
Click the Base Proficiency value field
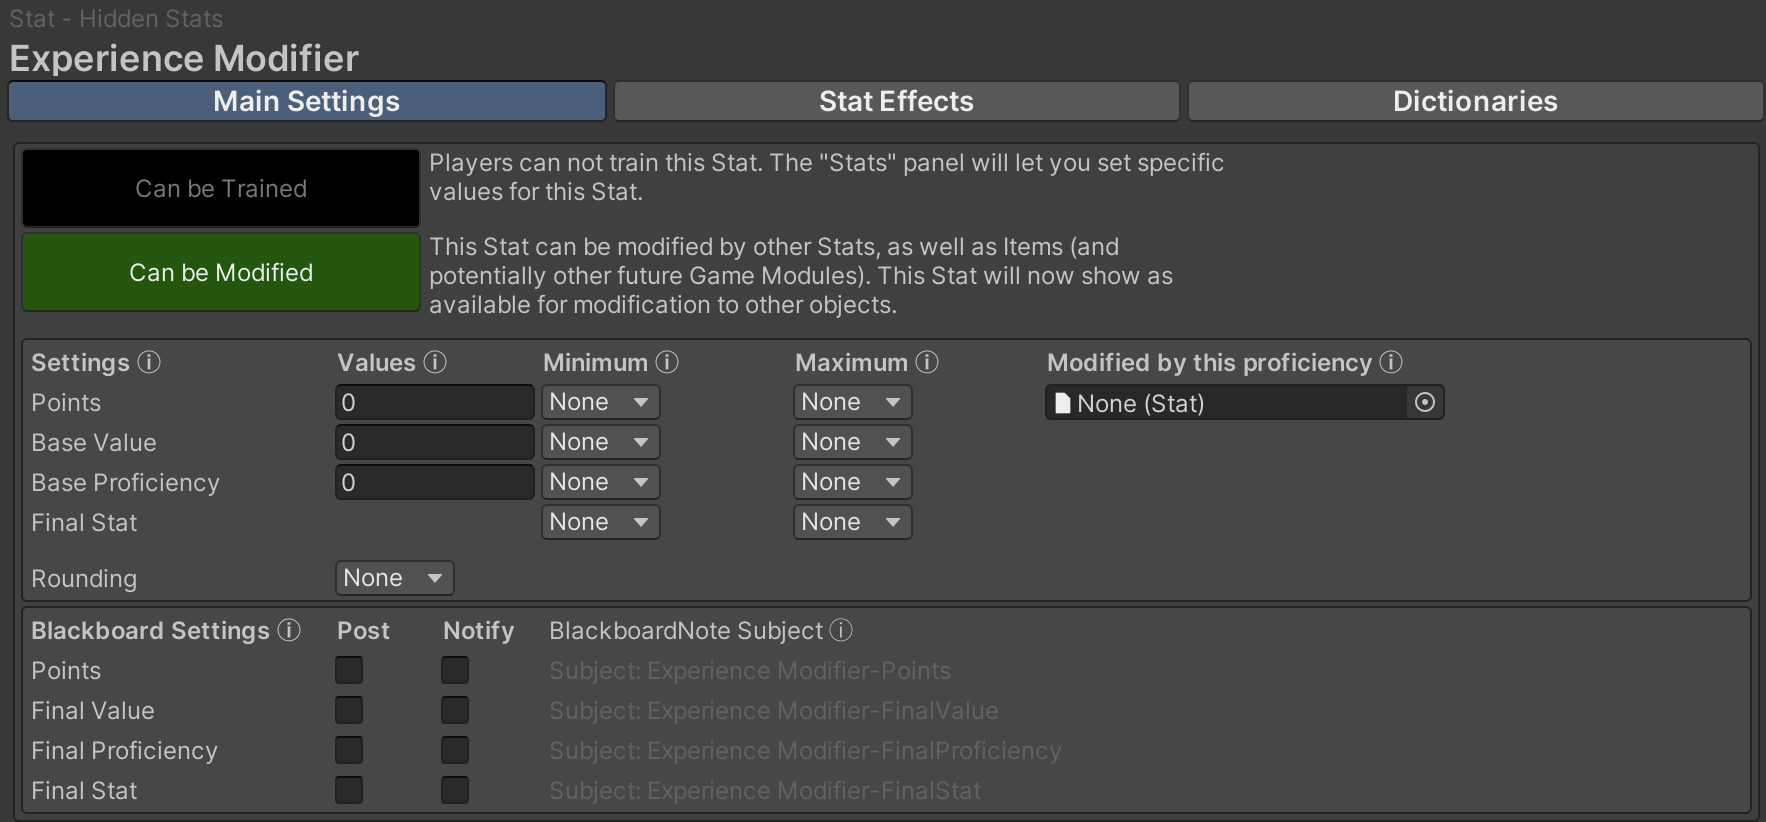click(434, 482)
